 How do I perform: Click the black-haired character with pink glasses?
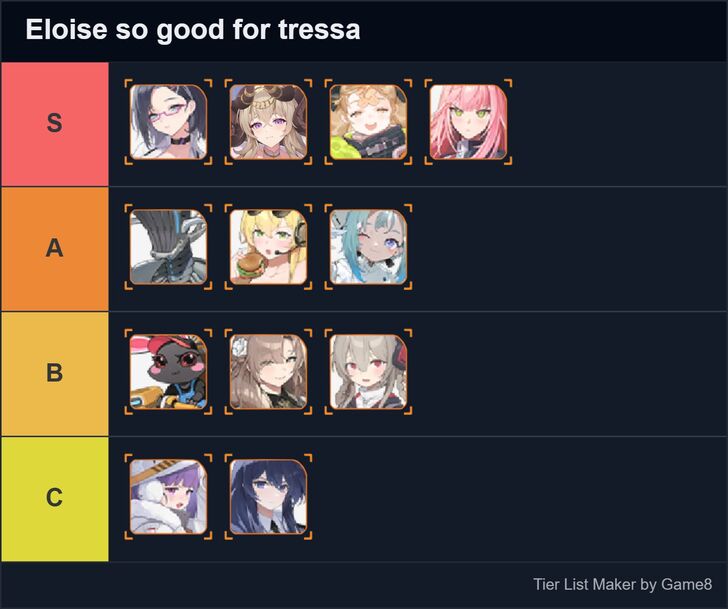click(x=168, y=122)
